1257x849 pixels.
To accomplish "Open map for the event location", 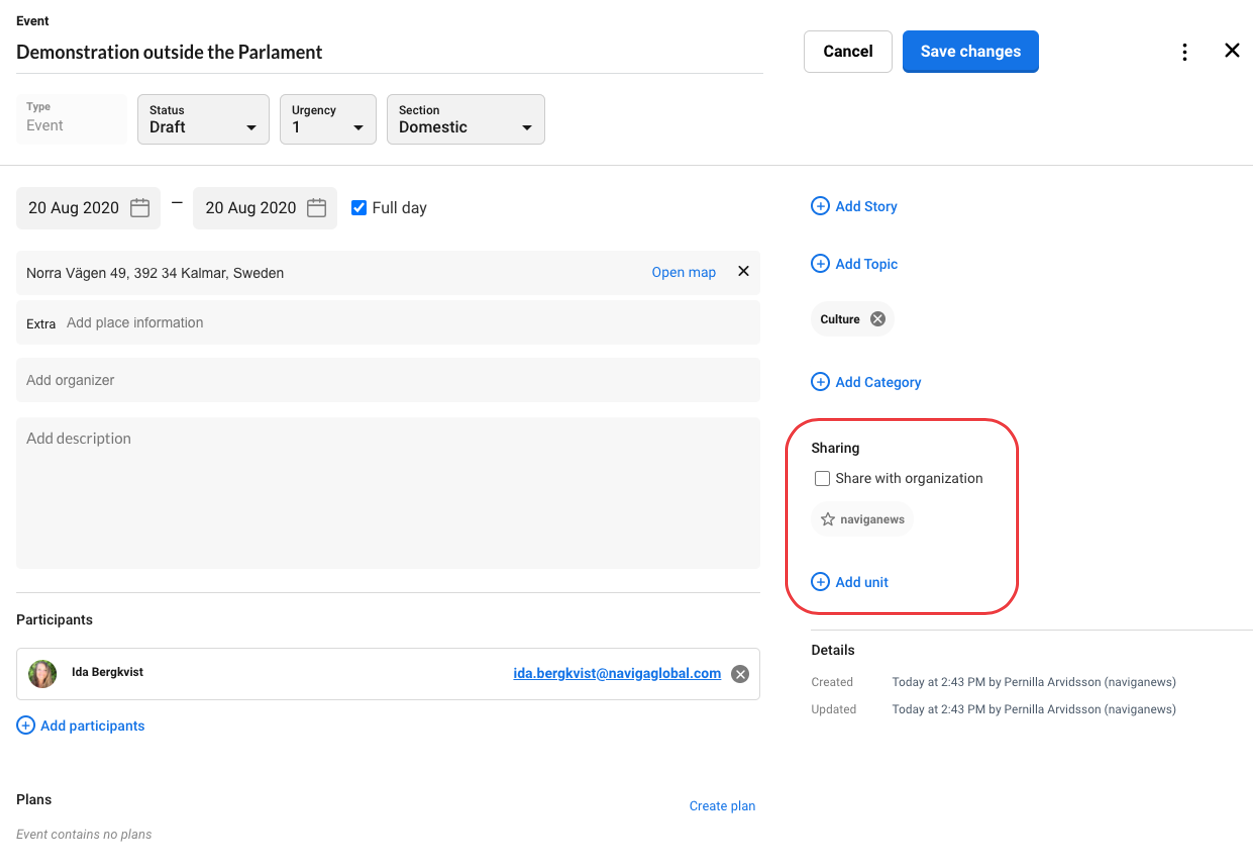I will click(x=683, y=272).
